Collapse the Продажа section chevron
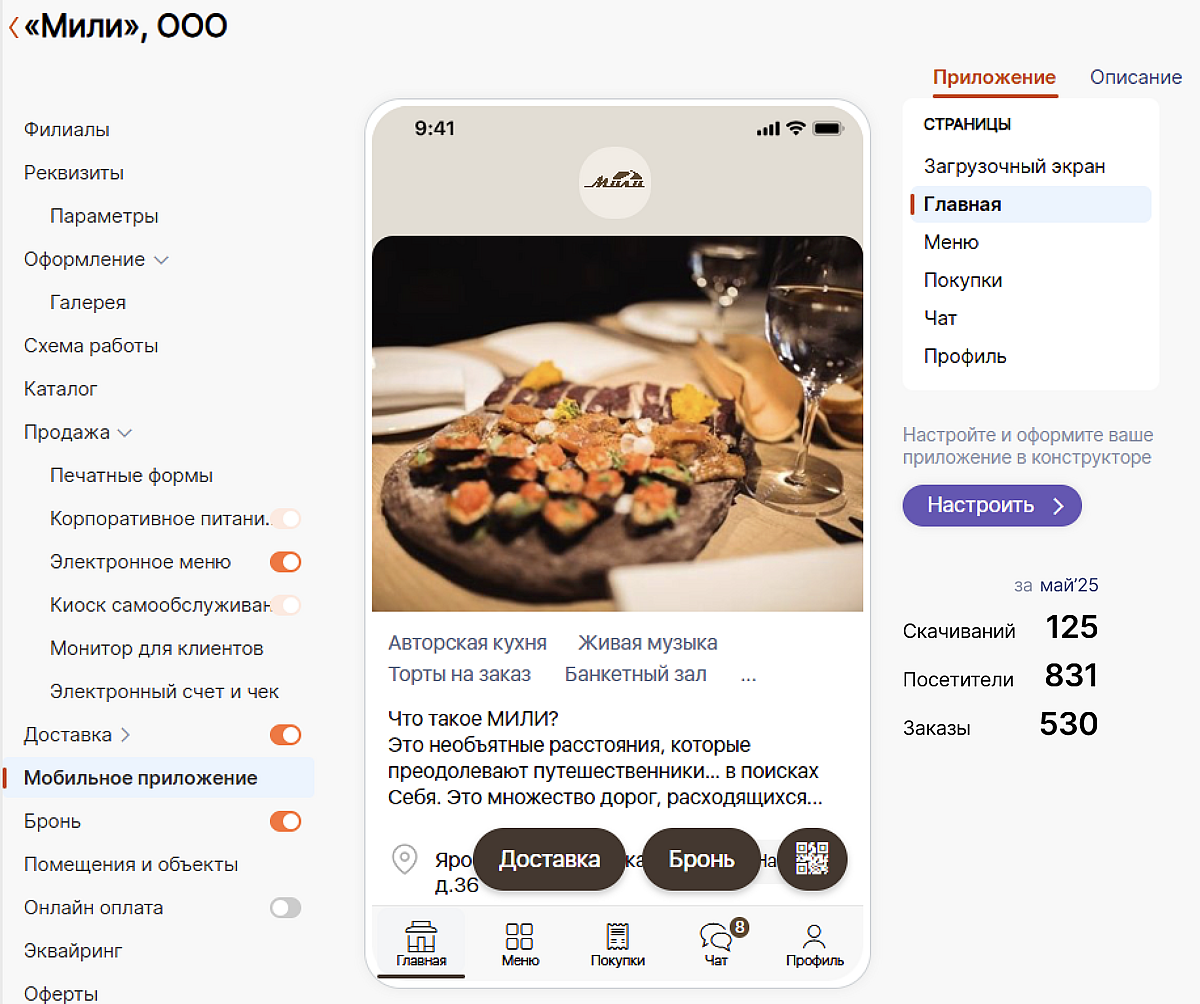The height and width of the screenshot is (1004, 1200). pos(125,433)
